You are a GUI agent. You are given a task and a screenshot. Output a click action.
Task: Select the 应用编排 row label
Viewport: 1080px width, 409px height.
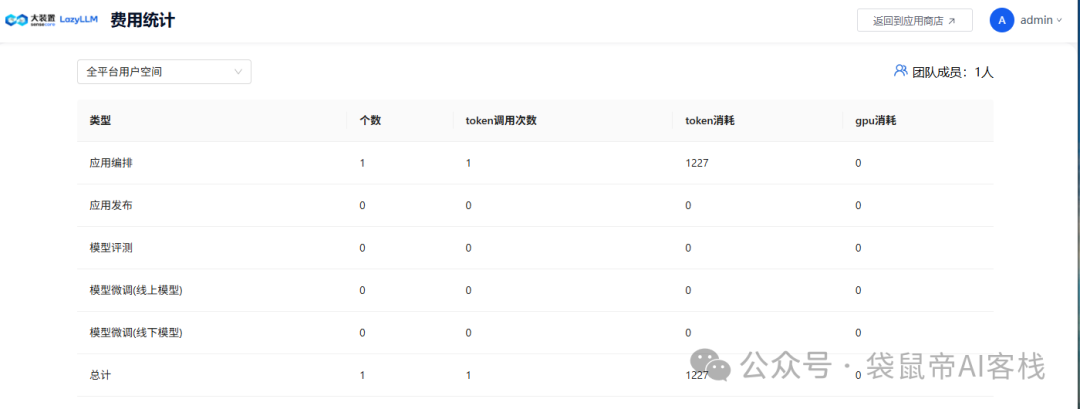tap(111, 163)
